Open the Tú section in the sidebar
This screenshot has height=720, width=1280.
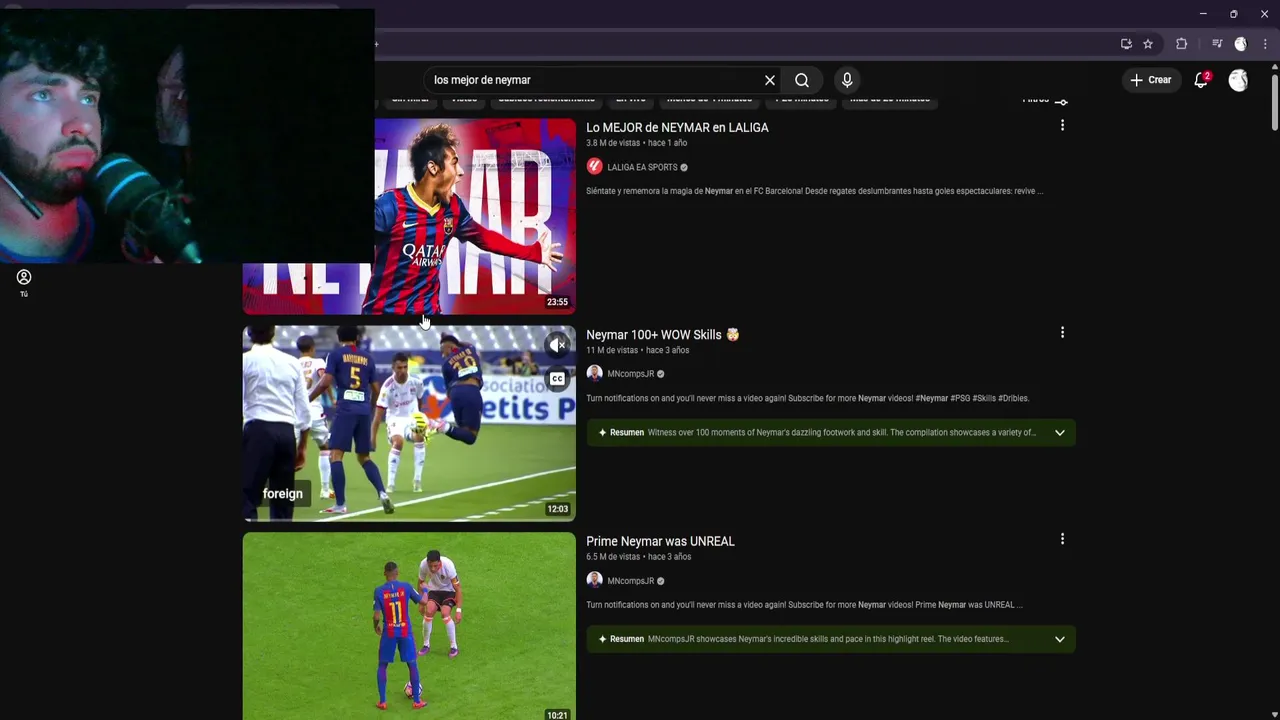point(24,283)
